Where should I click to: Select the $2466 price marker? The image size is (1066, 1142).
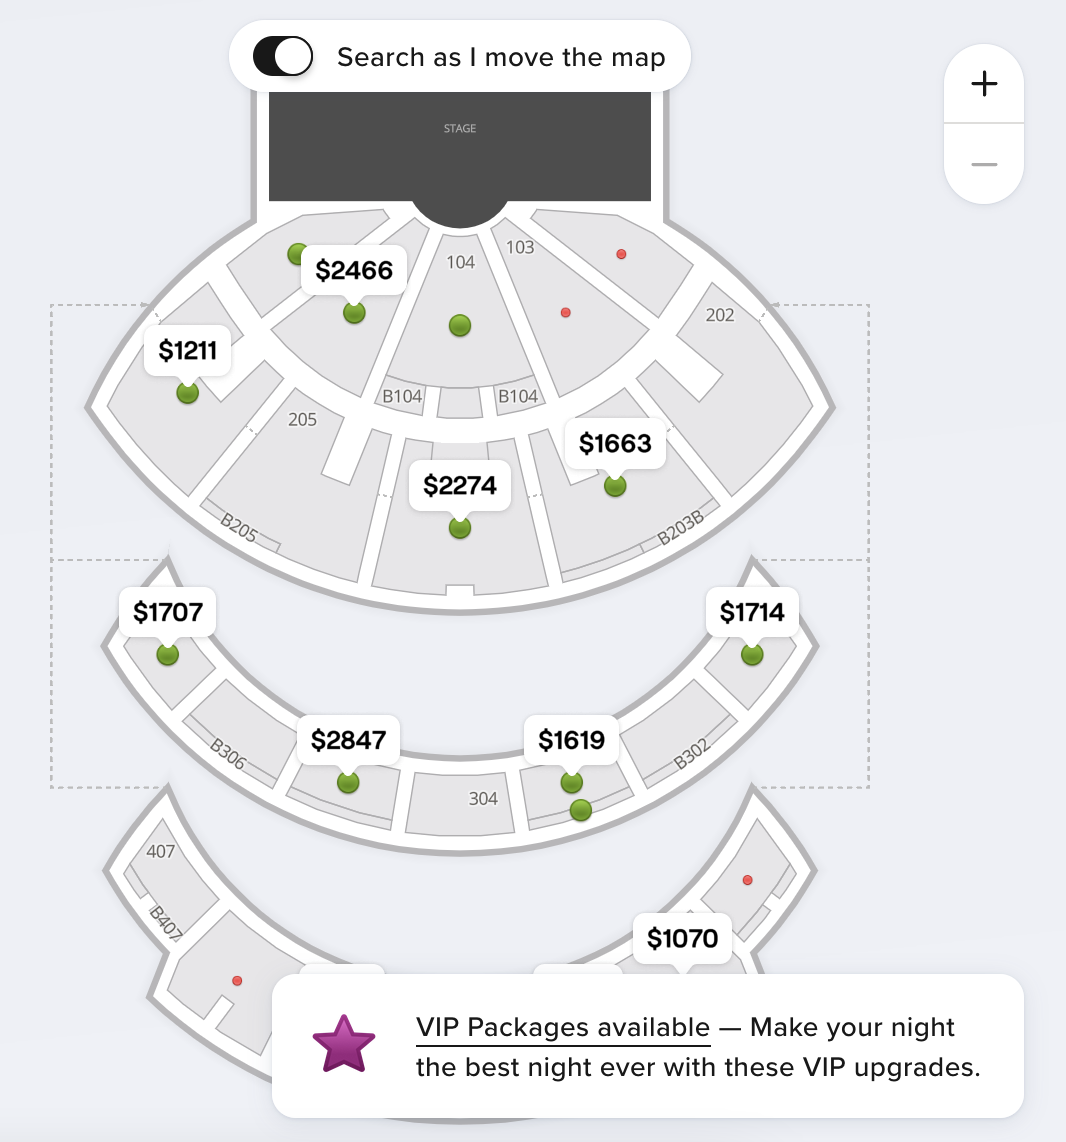click(354, 270)
